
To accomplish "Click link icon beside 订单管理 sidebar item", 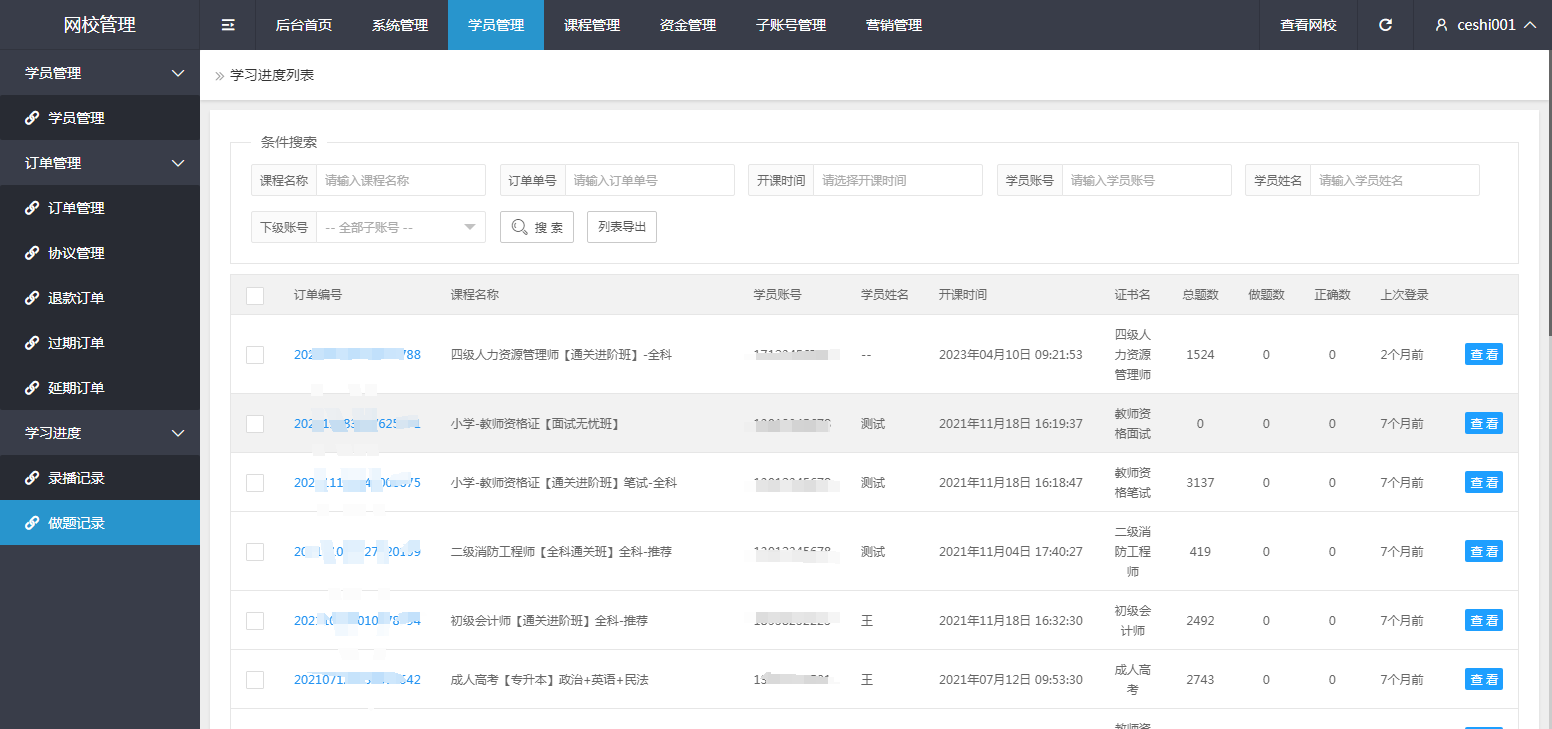I will click(x=32, y=208).
